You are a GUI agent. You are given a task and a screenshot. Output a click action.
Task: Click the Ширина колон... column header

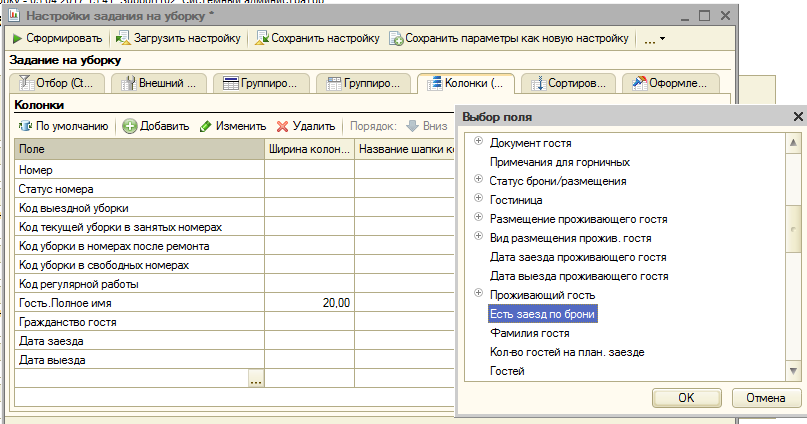(309, 149)
